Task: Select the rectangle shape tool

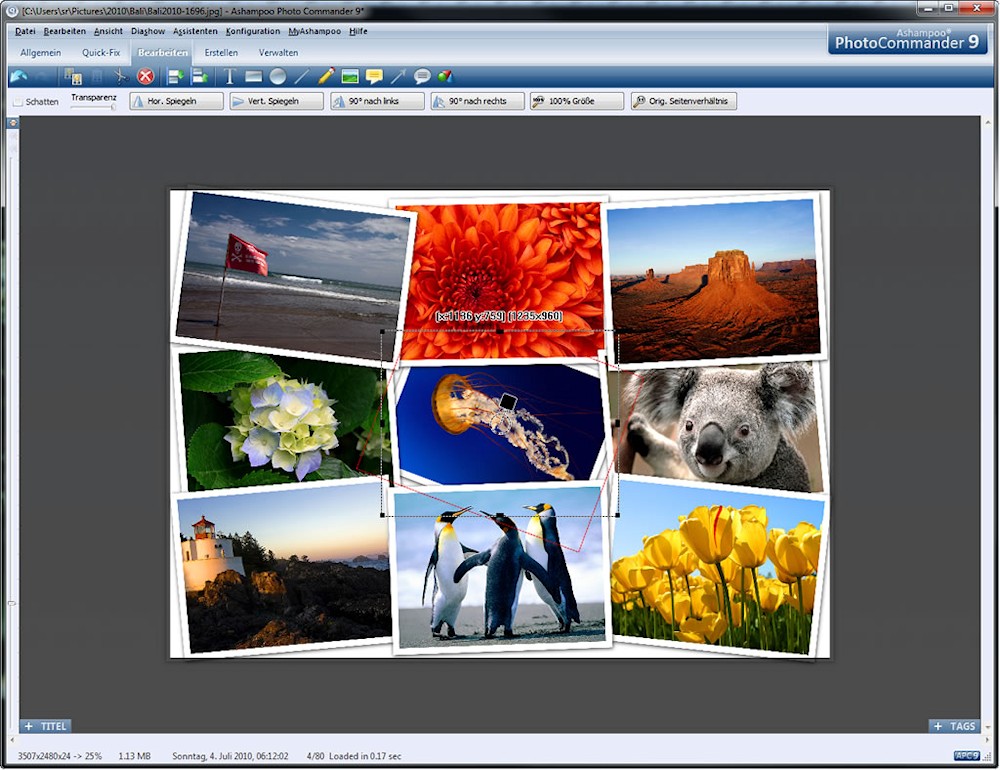Action: 254,76
